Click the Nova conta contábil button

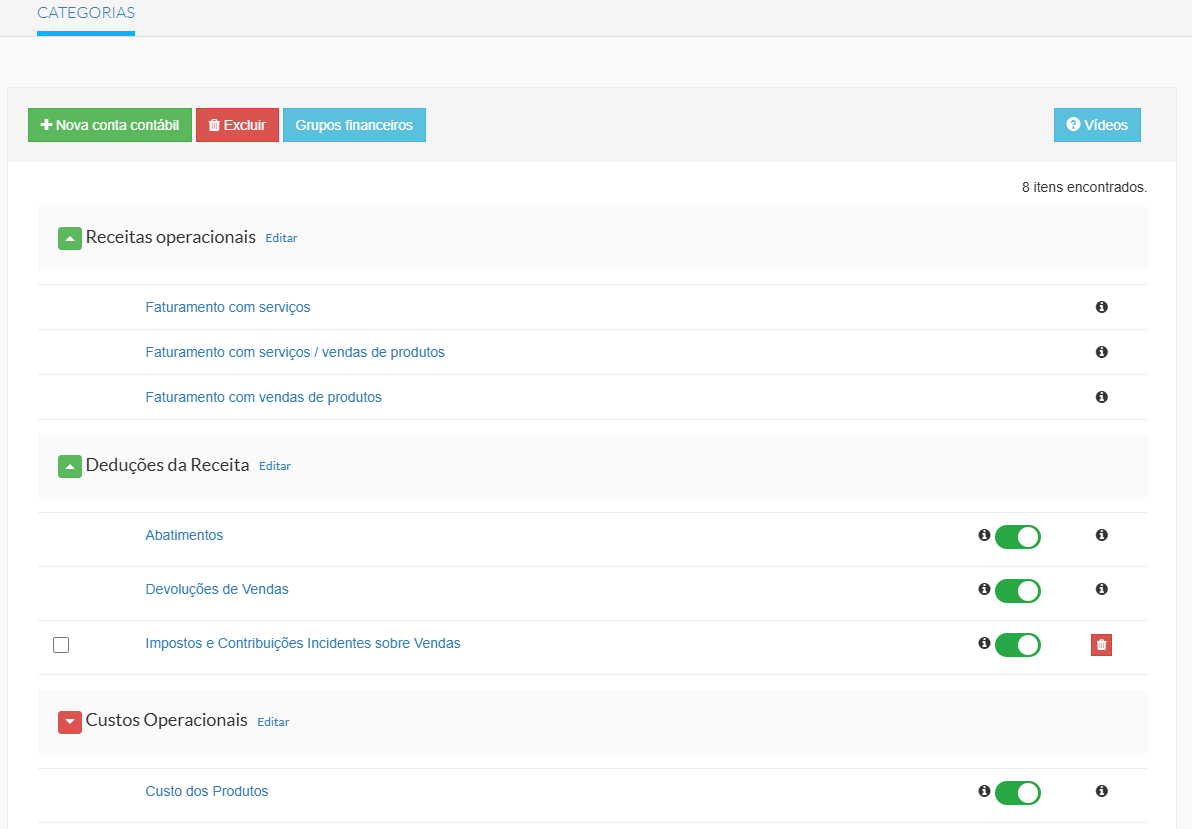coord(110,125)
